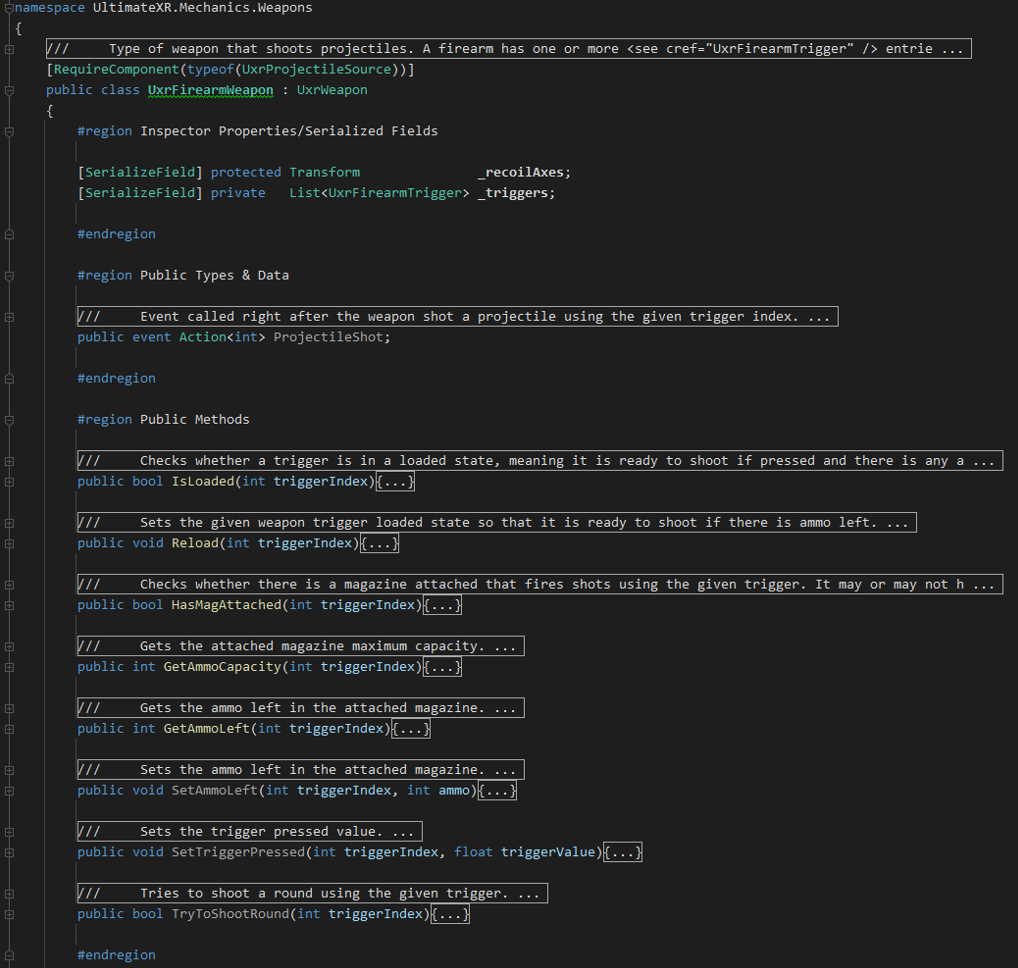Collapse the Public Methods region fold marker
The height and width of the screenshot is (968, 1018).
click(9, 420)
